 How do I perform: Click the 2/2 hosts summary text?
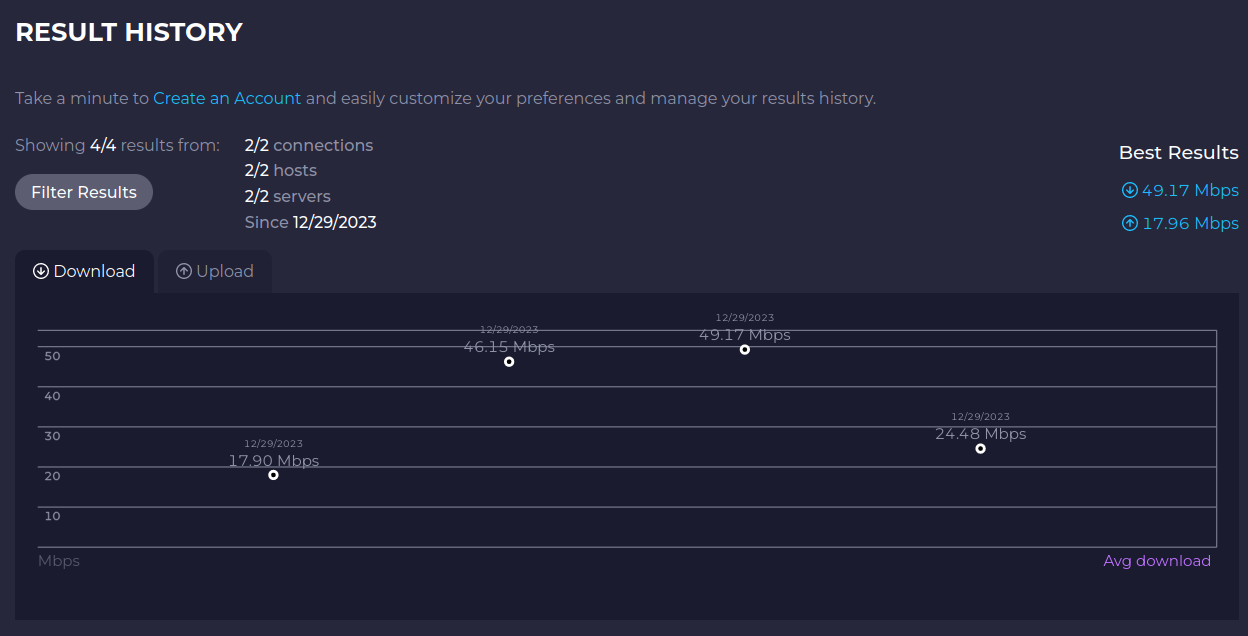280,170
